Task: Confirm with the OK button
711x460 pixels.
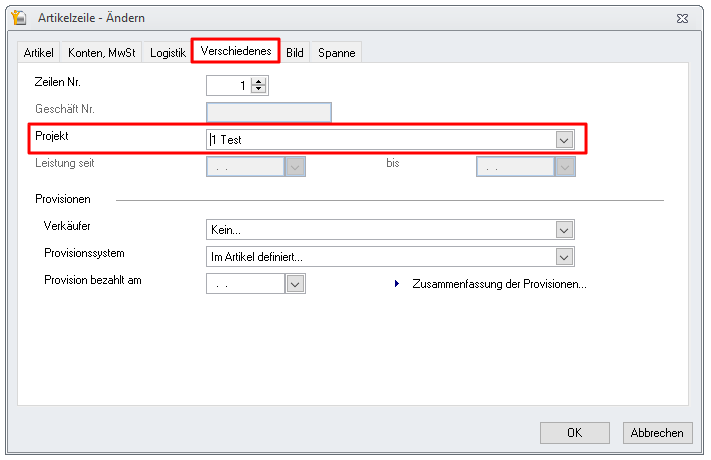Action: (574, 433)
